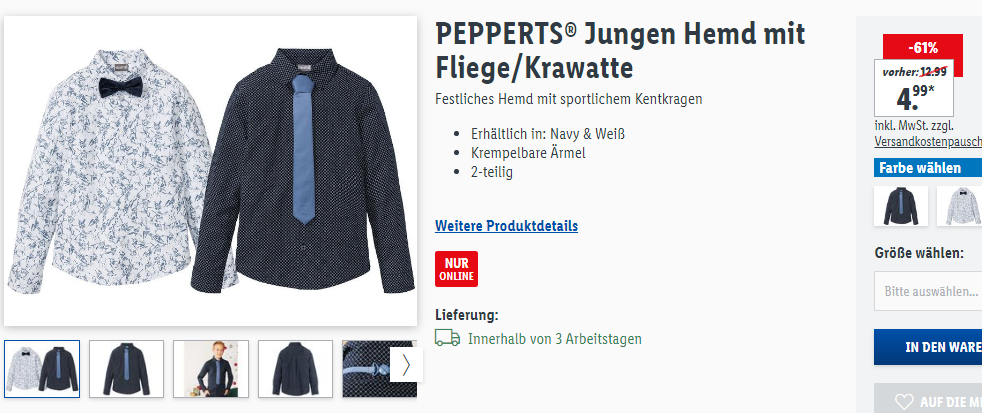
Task: Click the PEPPERTS product title
Action: pos(620,50)
